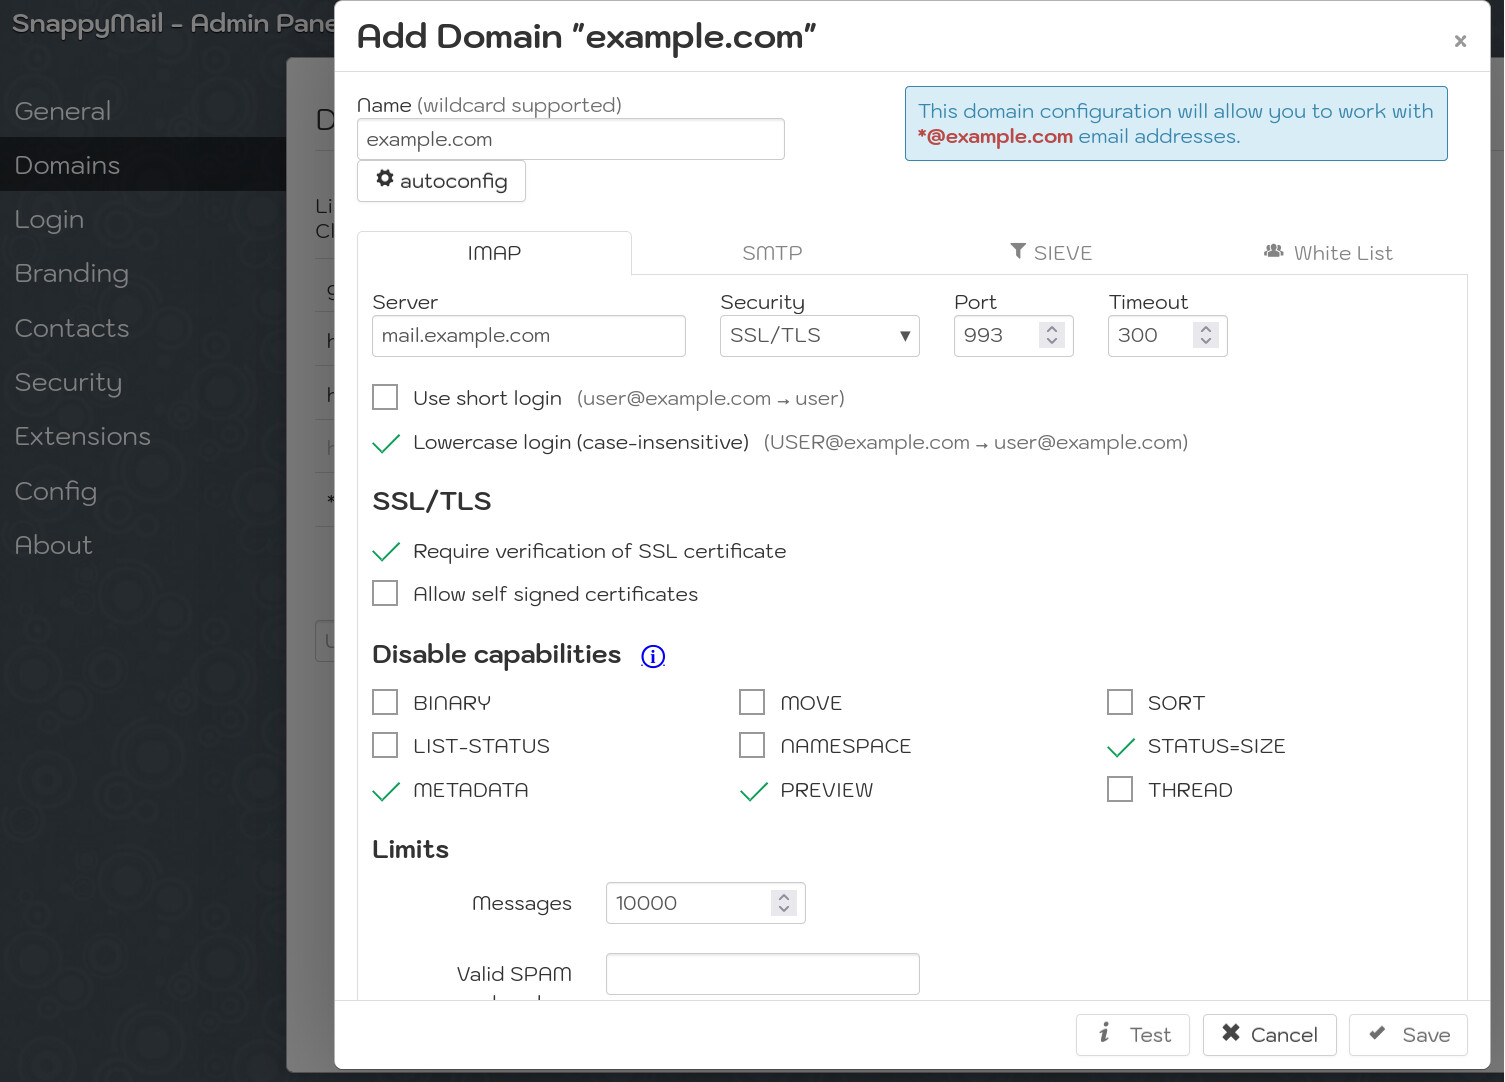Viewport: 1505px width, 1082px height.
Task: Check Allow self signed certificates
Action: point(385,593)
